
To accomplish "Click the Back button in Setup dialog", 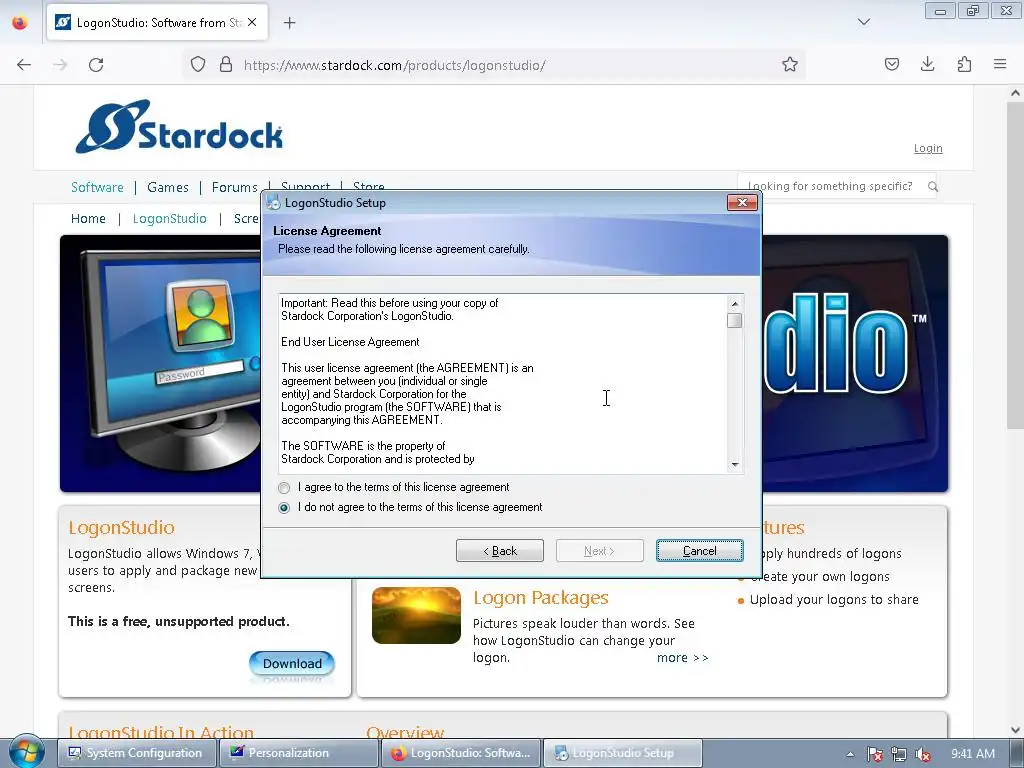I will (500, 551).
